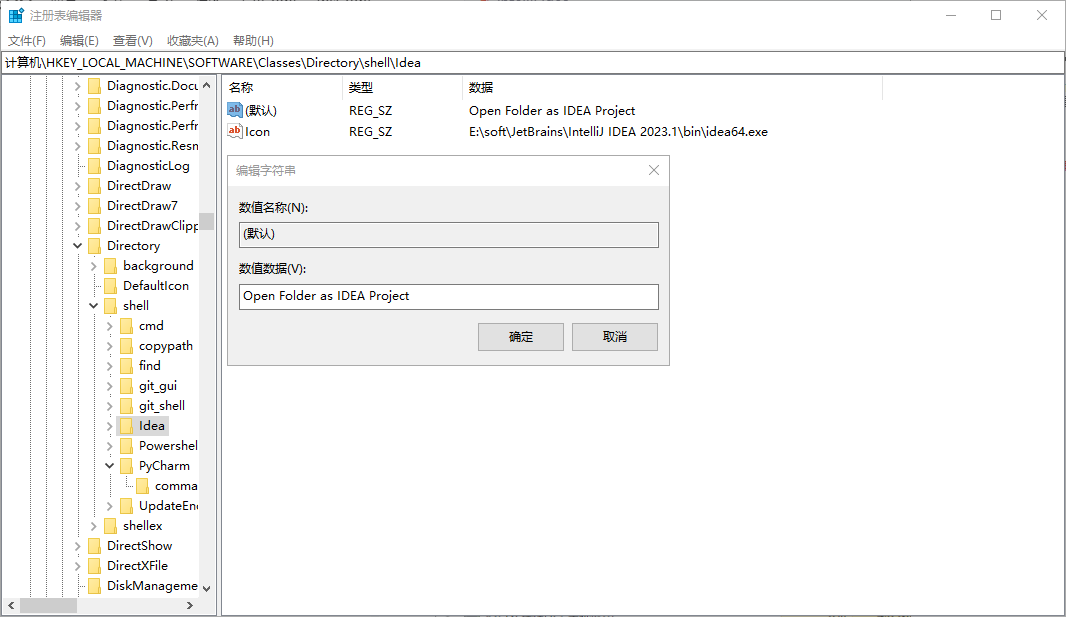Collapse the PyCharm key node

click(110, 466)
